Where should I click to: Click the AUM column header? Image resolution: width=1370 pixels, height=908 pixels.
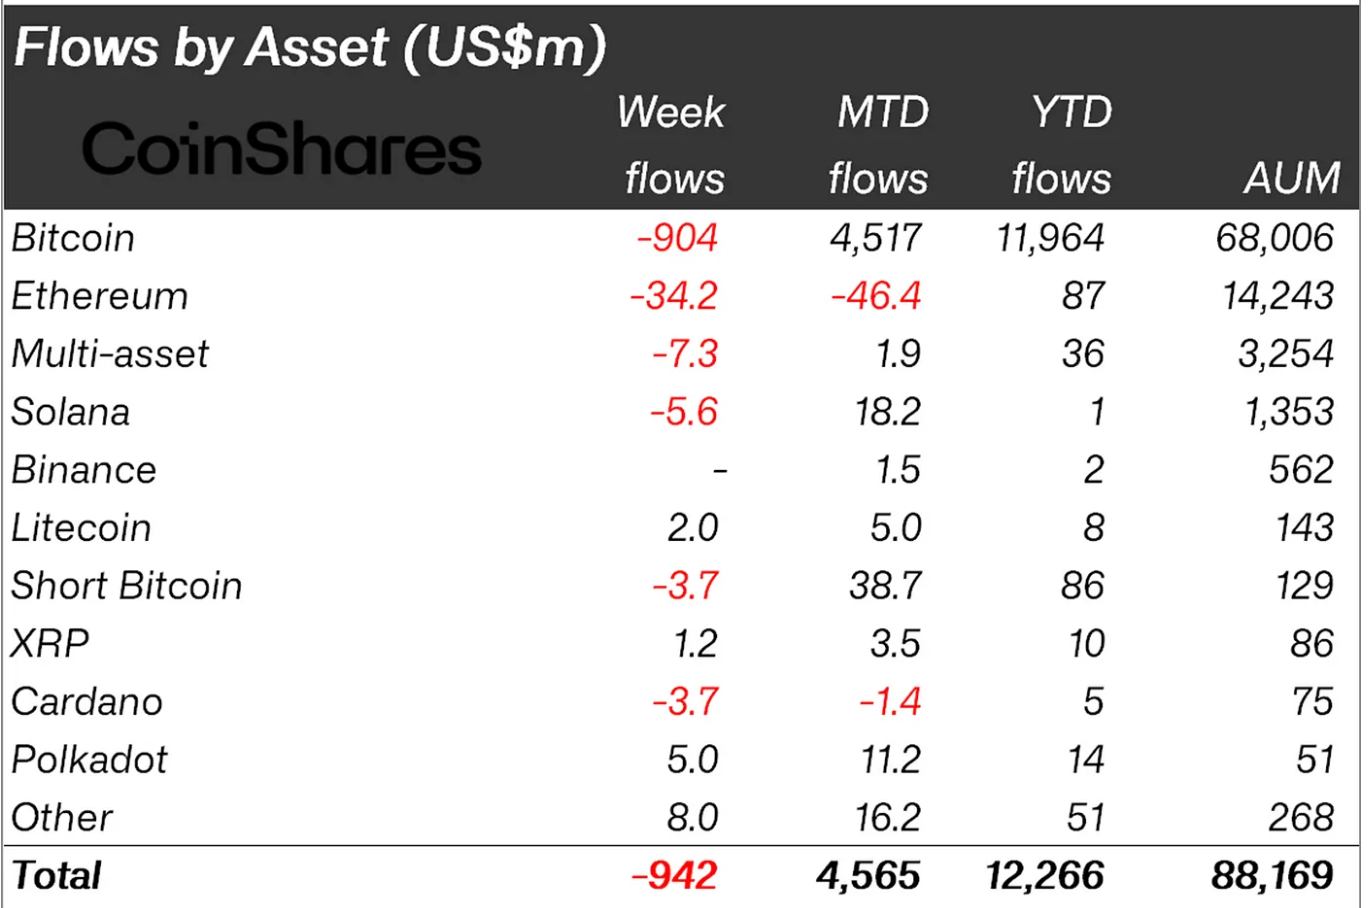tap(1291, 178)
